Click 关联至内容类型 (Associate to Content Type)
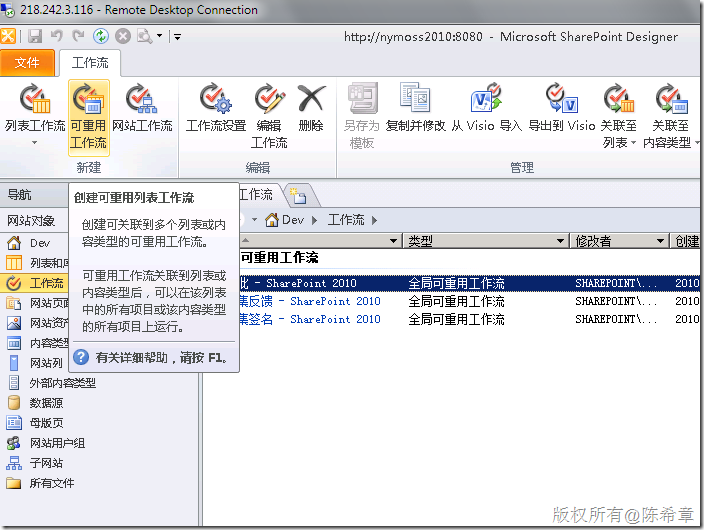The width and height of the screenshot is (704, 530). (671, 116)
